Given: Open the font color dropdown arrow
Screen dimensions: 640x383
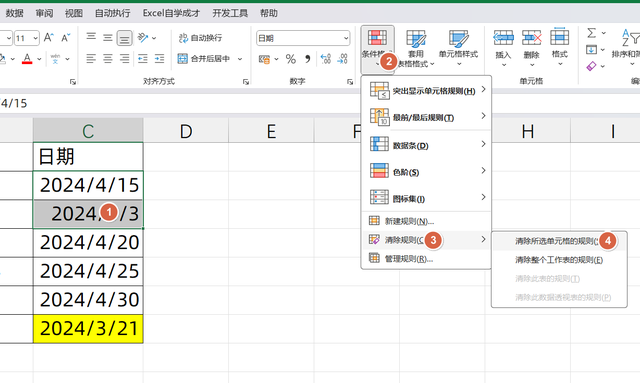Looking at the screenshot, I should tap(39, 59).
